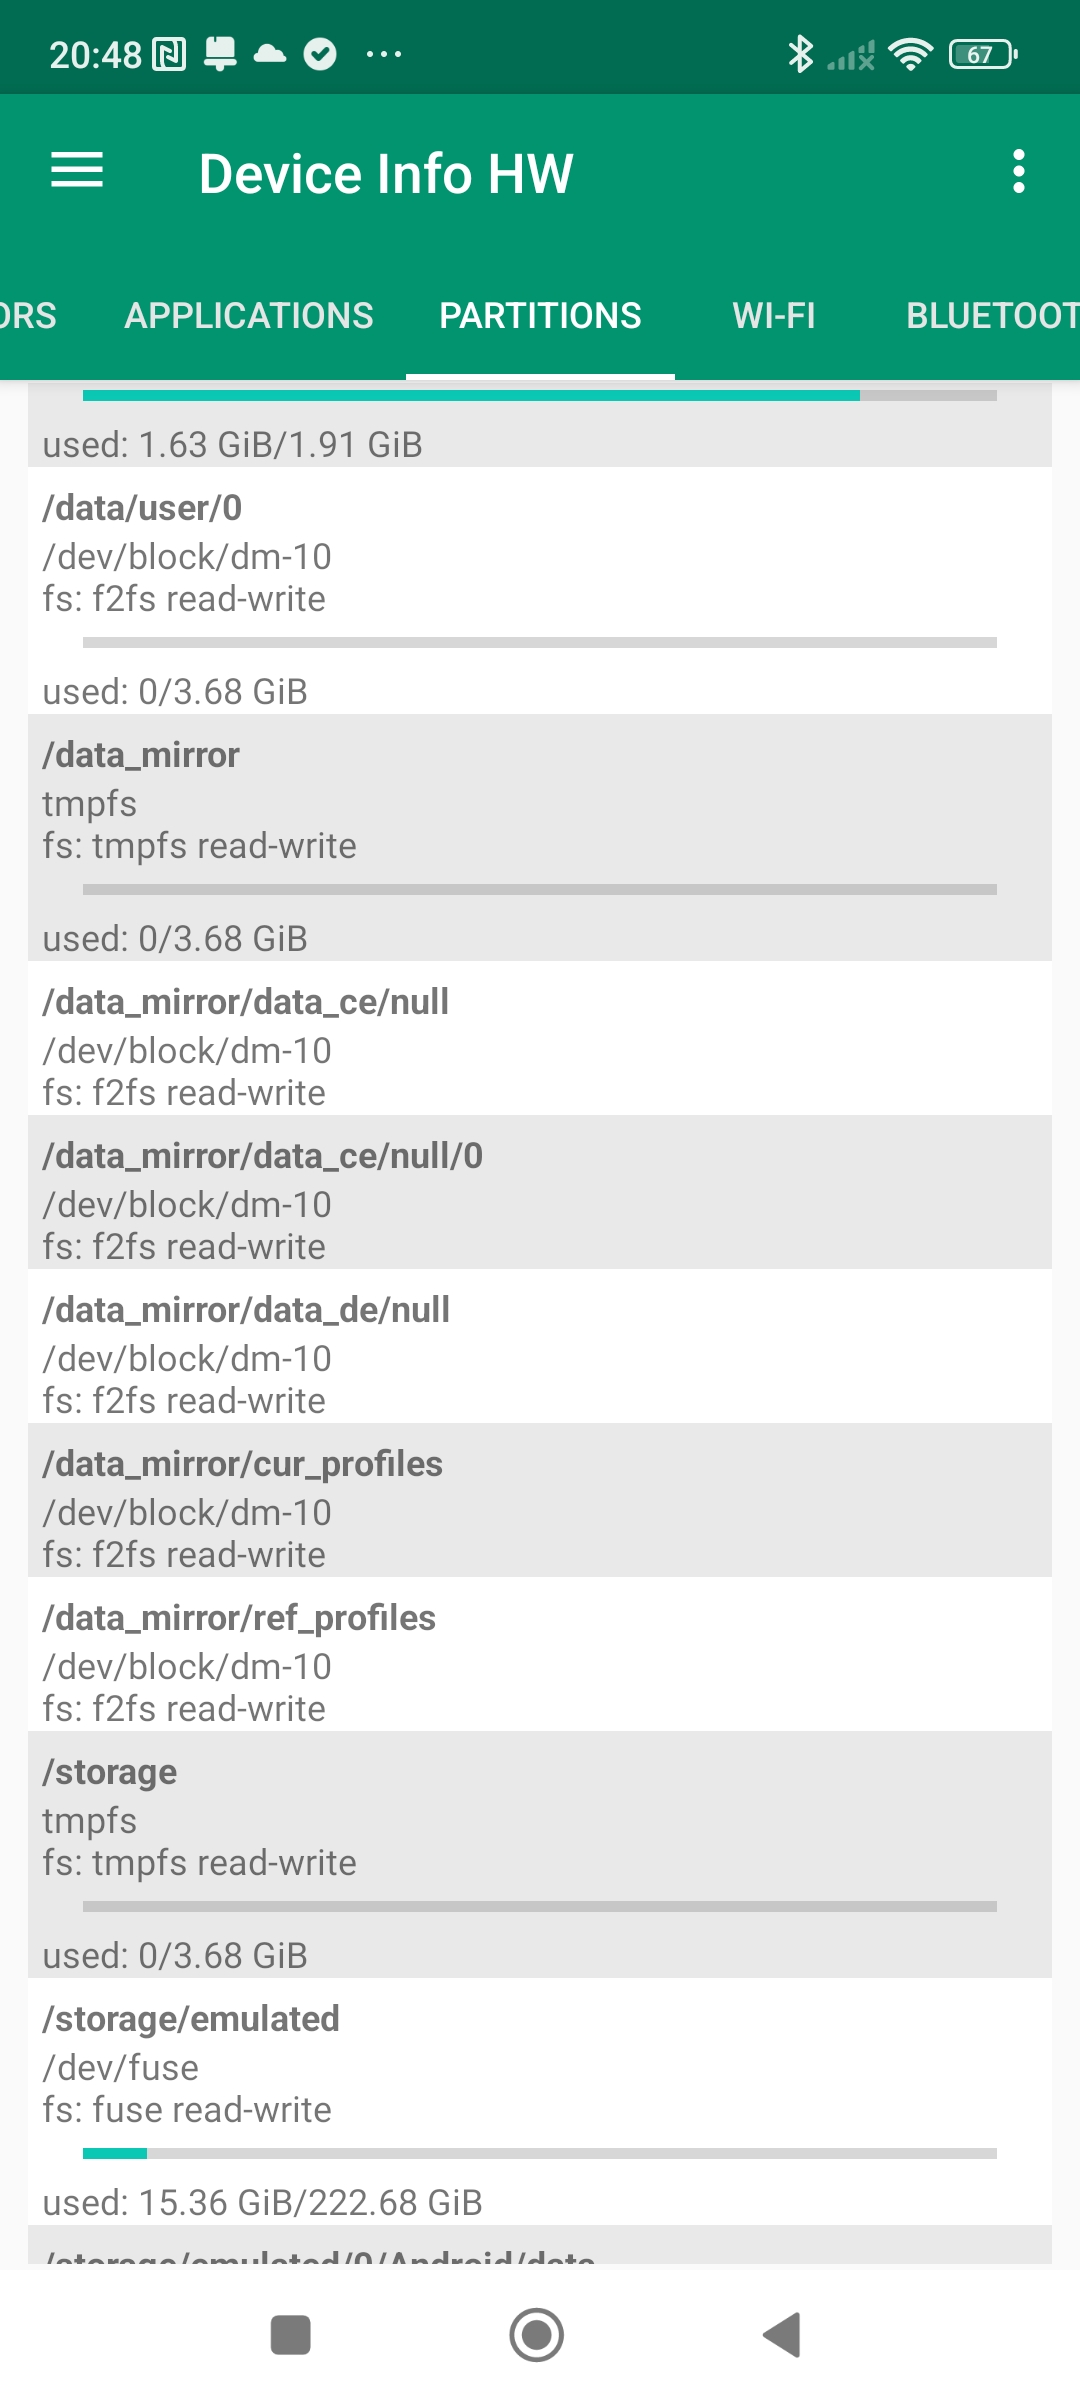Tap the NFC status bar icon

pos(169,54)
